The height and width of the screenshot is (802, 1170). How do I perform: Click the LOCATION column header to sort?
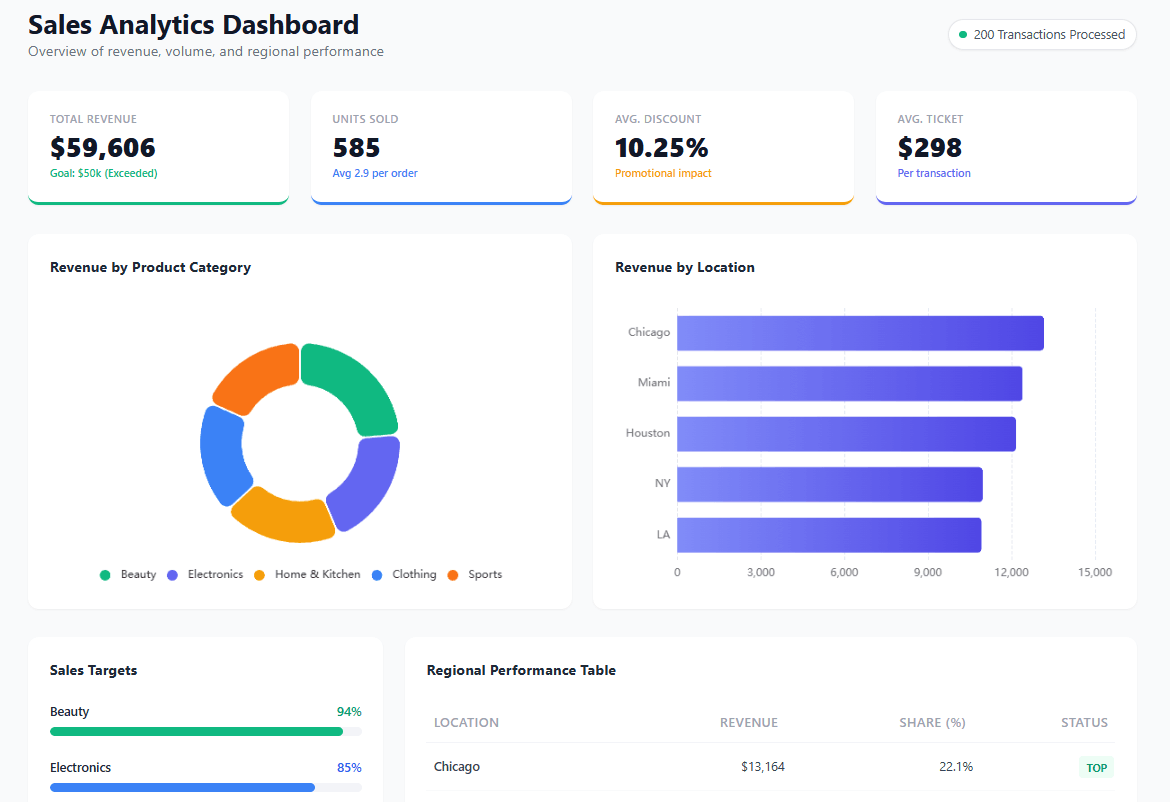pos(466,722)
